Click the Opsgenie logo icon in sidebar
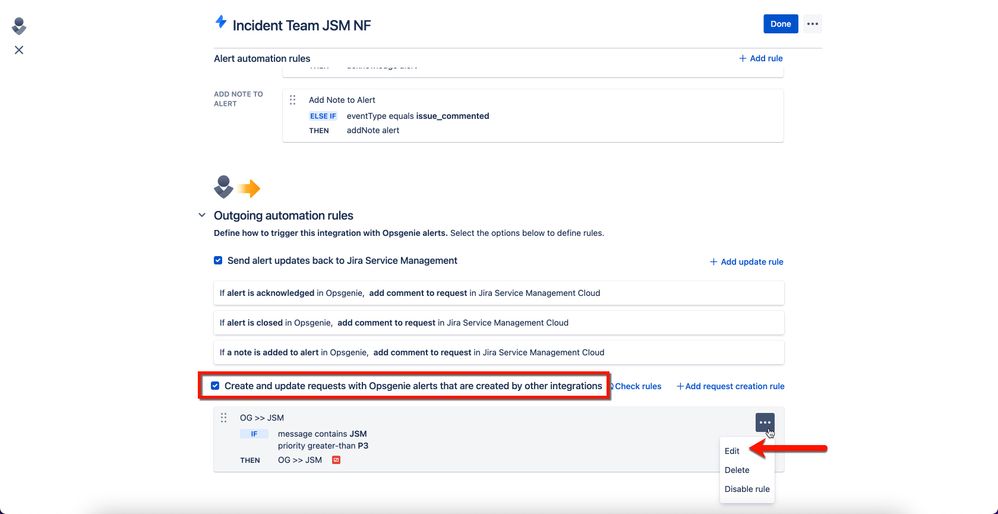The width and height of the screenshot is (998, 514). click(19, 26)
